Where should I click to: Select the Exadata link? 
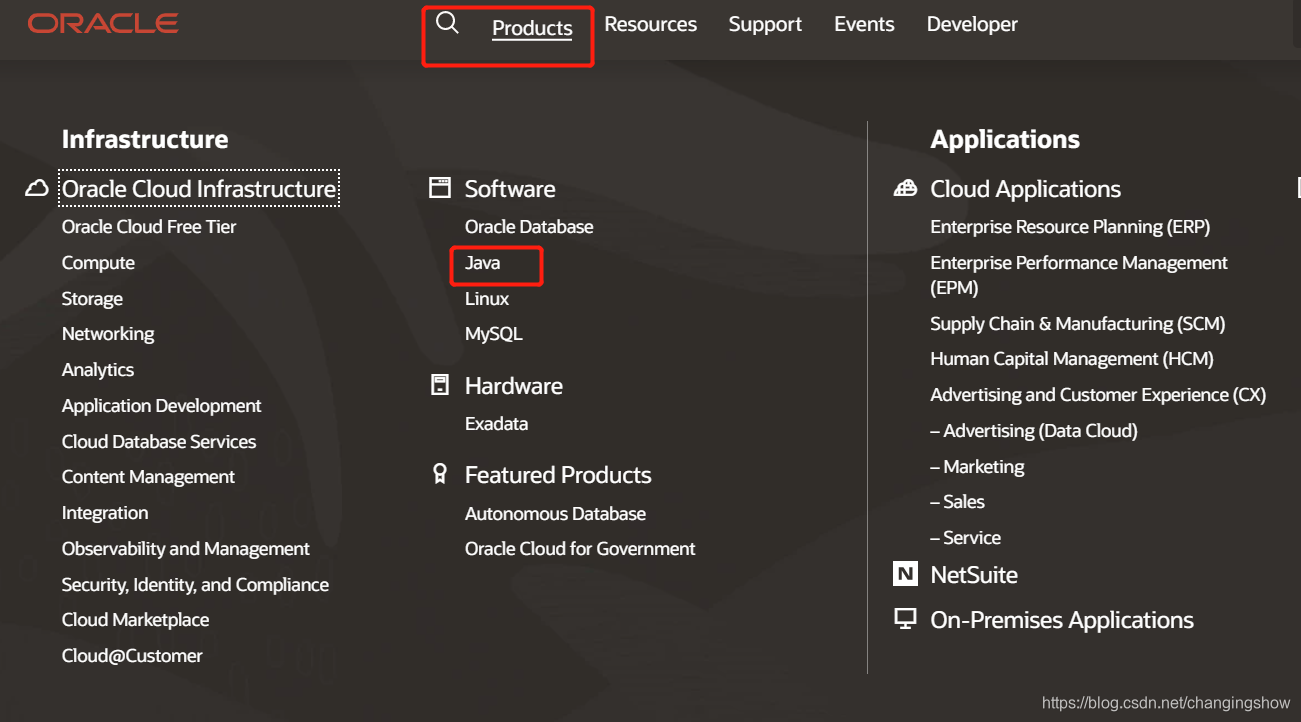(x=496, y=424)
